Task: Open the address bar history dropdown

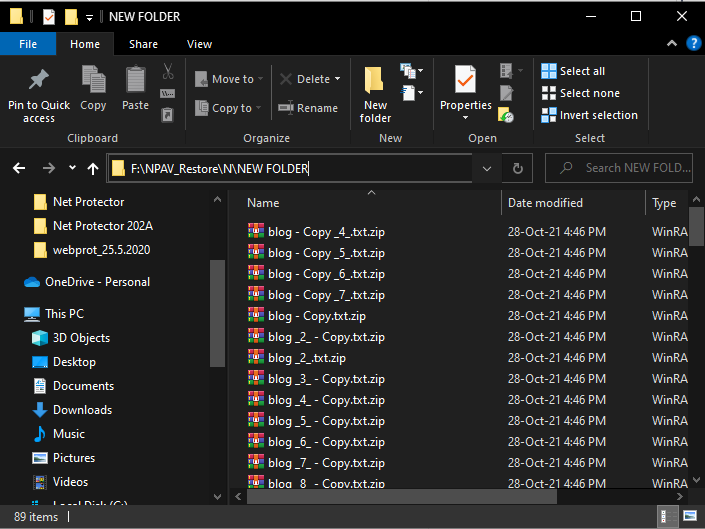Action: click(486, 169)
